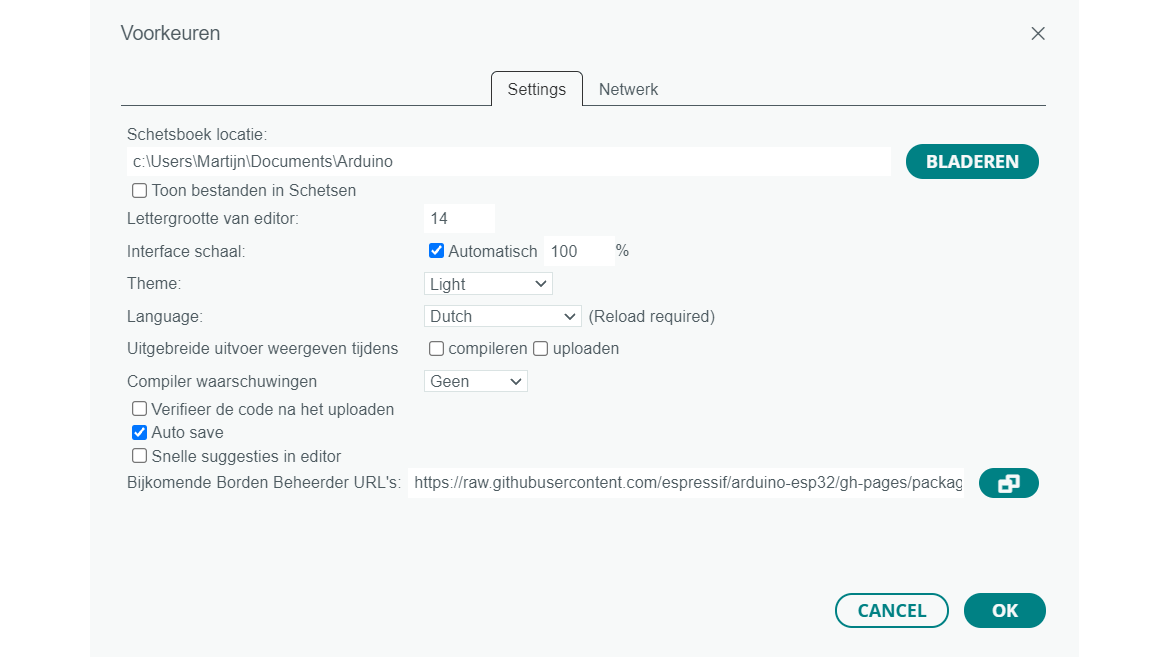Image resolution: width=1168 pixels, height=657 pixels.
Task: Disable Automatisch interface scale checkbox
Action: click(436, 251)
